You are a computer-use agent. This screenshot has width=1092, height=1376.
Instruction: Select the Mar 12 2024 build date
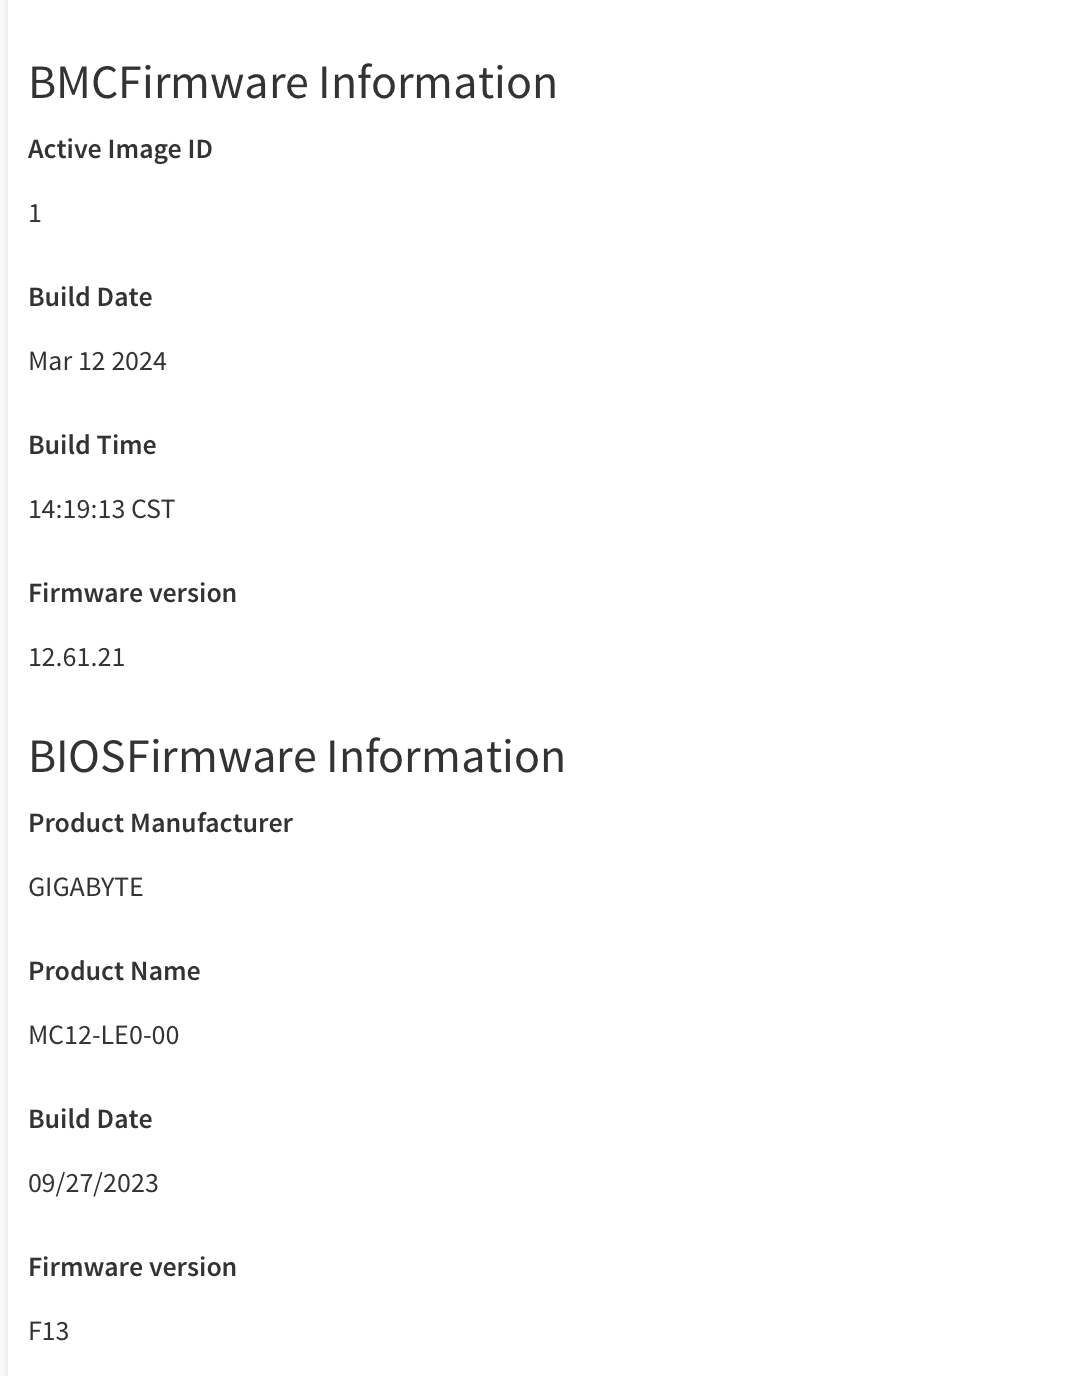click(x=98, y=361)
